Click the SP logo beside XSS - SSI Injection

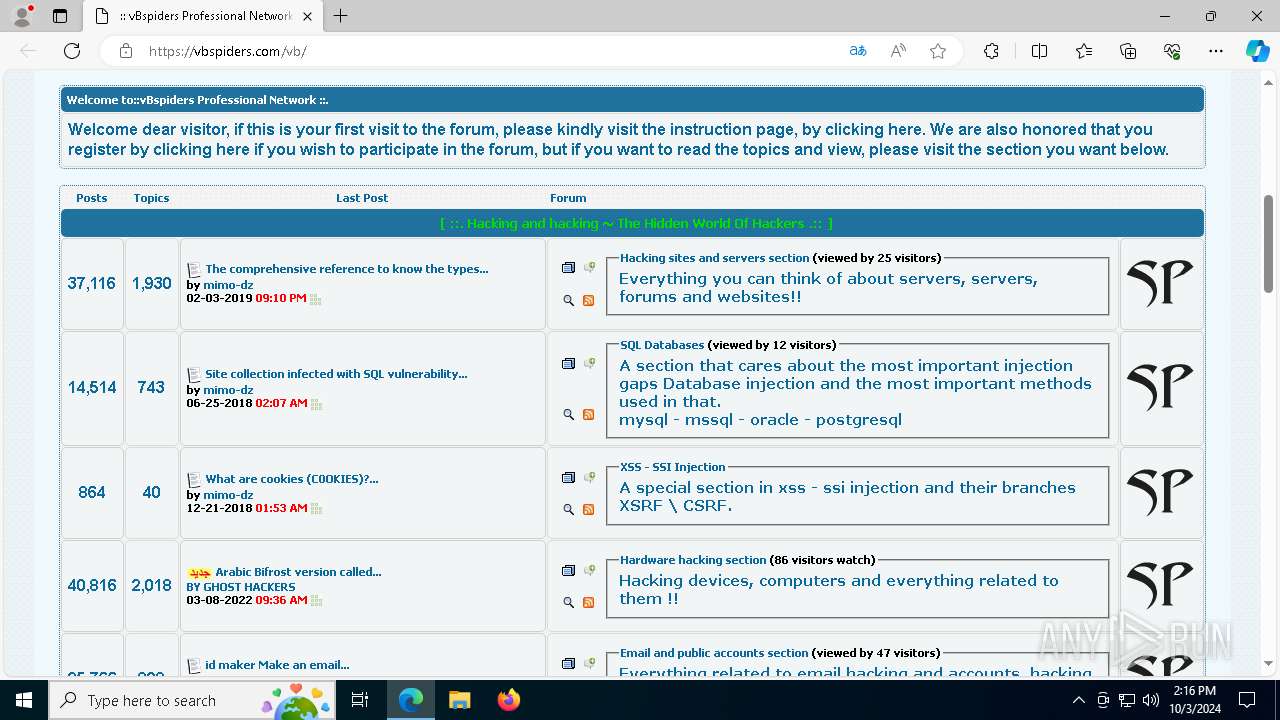[x=1160, y=492]
